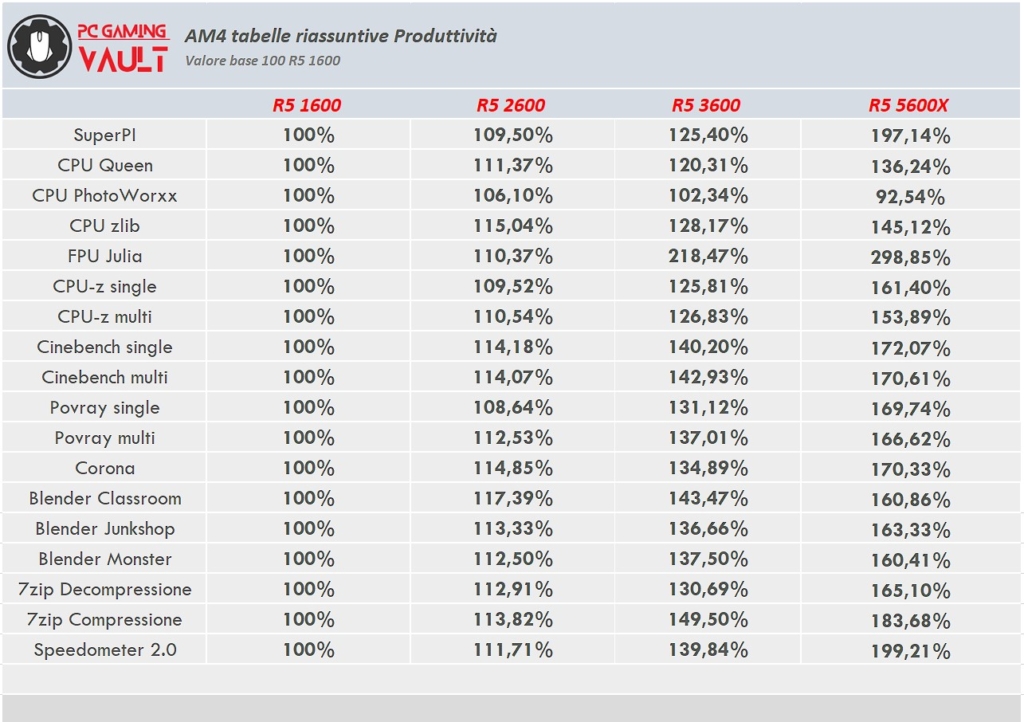Select the R5 2600 column header

click(511, 105)
